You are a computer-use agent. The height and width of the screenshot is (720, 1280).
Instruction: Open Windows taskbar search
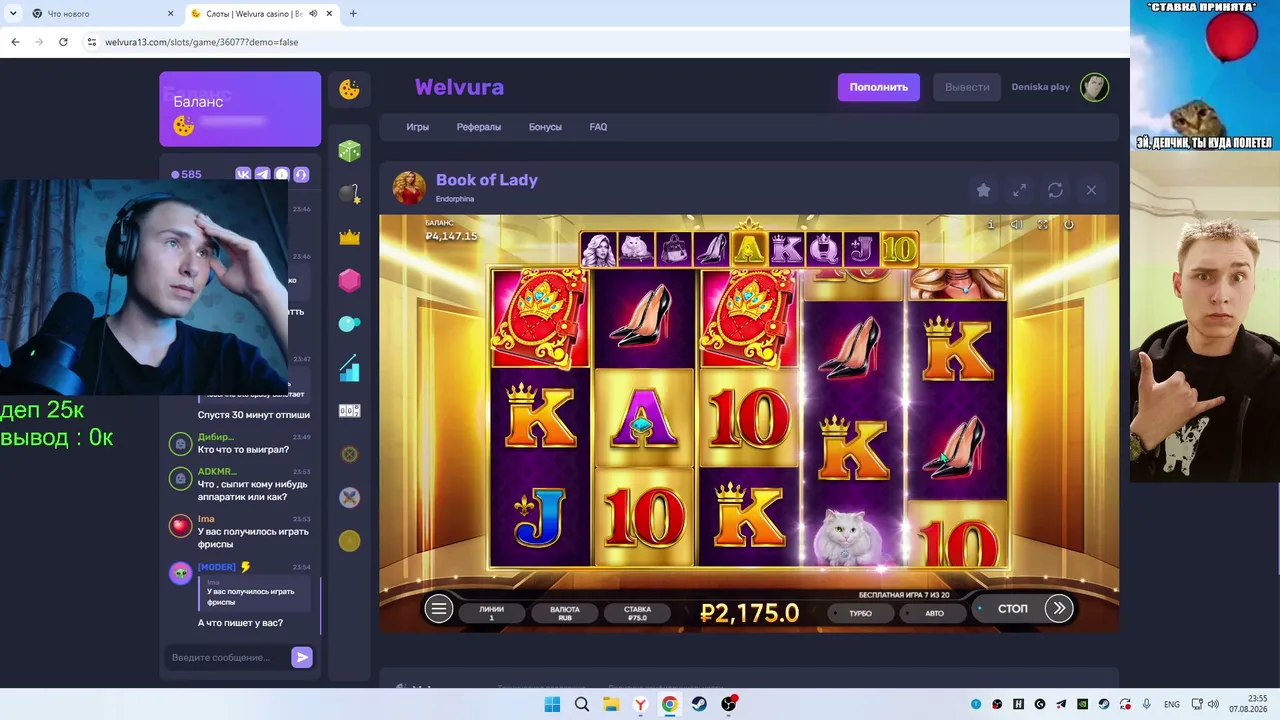pyautogui.click(x=581, y=704)
